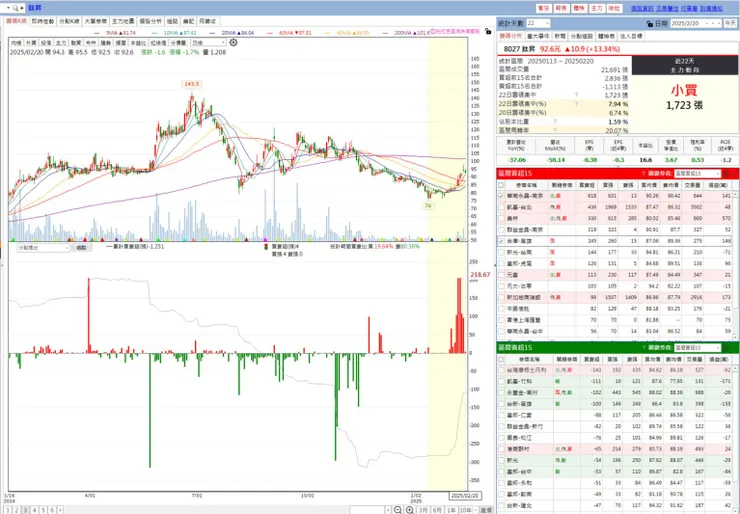Toggle the lock icon above the chart
This screenshot has width=740, height=514.
click(x=488, y=31)
